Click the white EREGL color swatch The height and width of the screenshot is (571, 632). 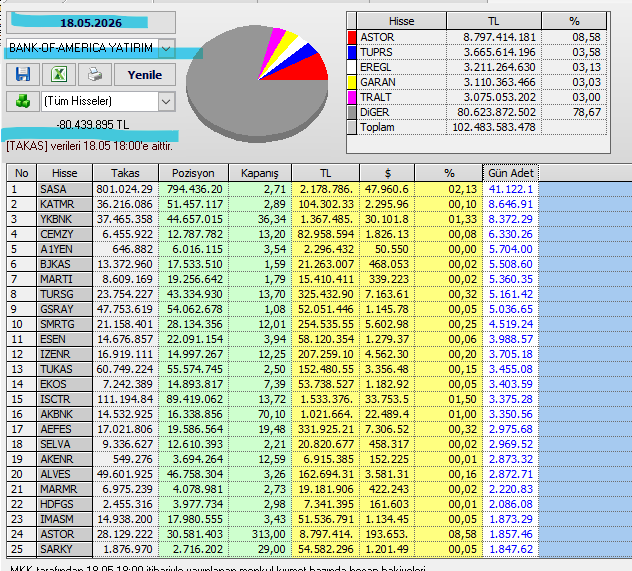352,67
